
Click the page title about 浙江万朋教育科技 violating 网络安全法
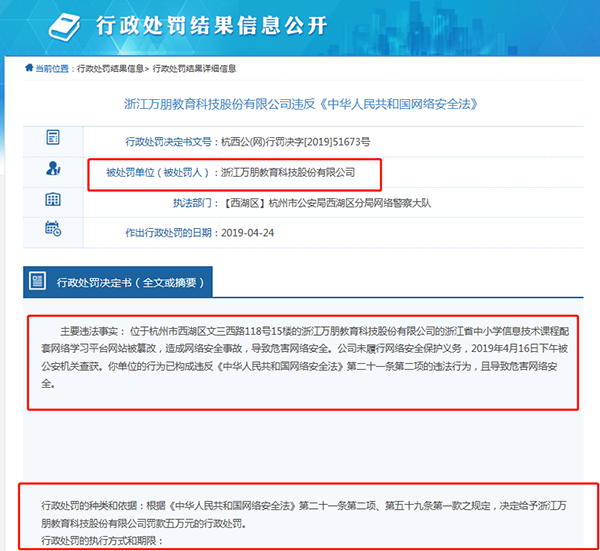point(299,102)
